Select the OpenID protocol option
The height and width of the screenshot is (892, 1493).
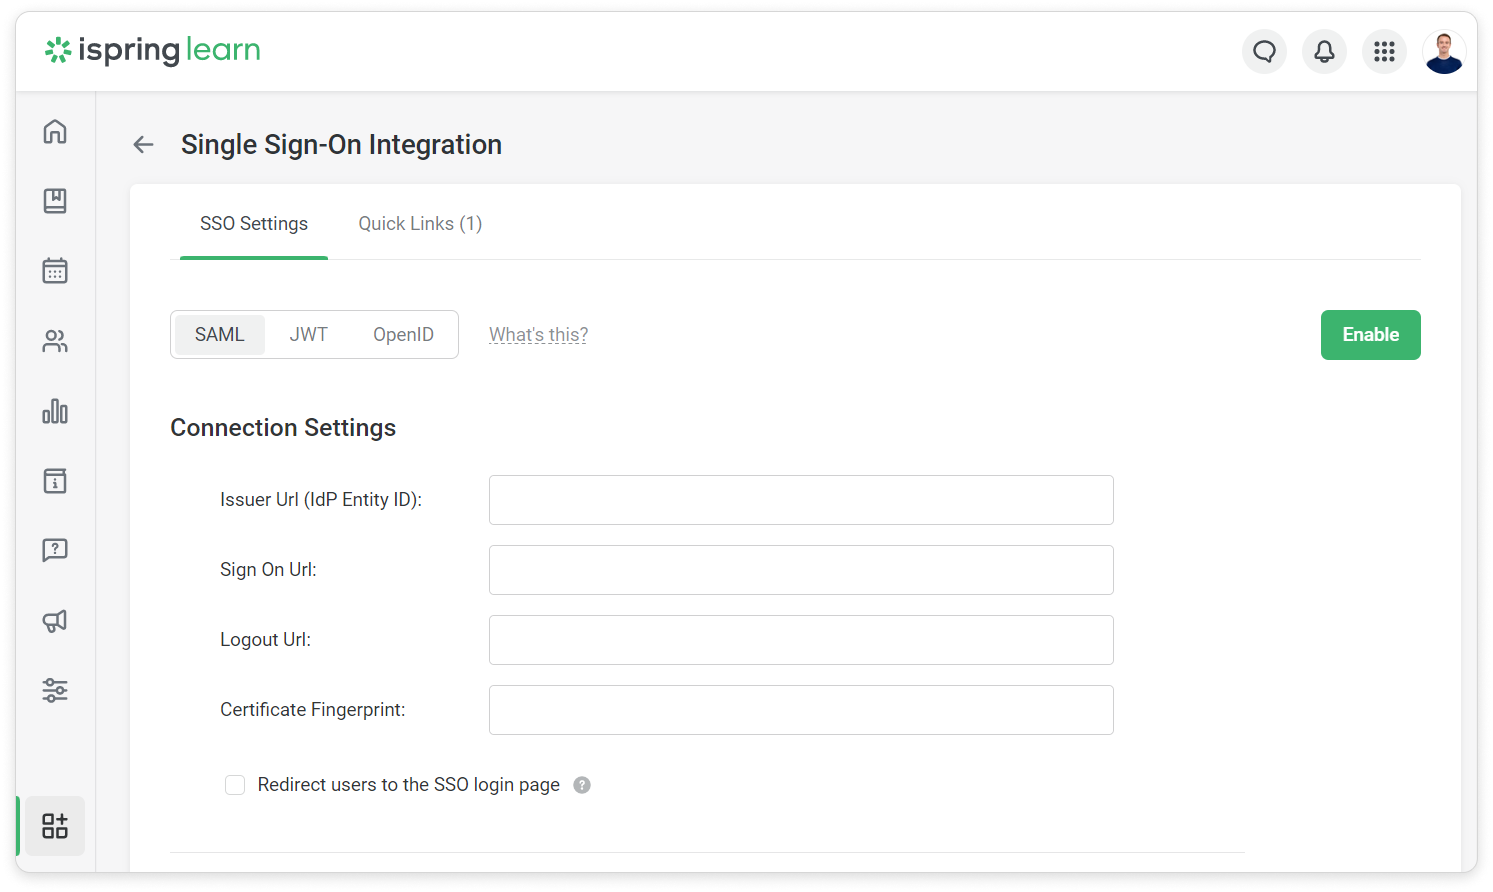coord(403,335)
